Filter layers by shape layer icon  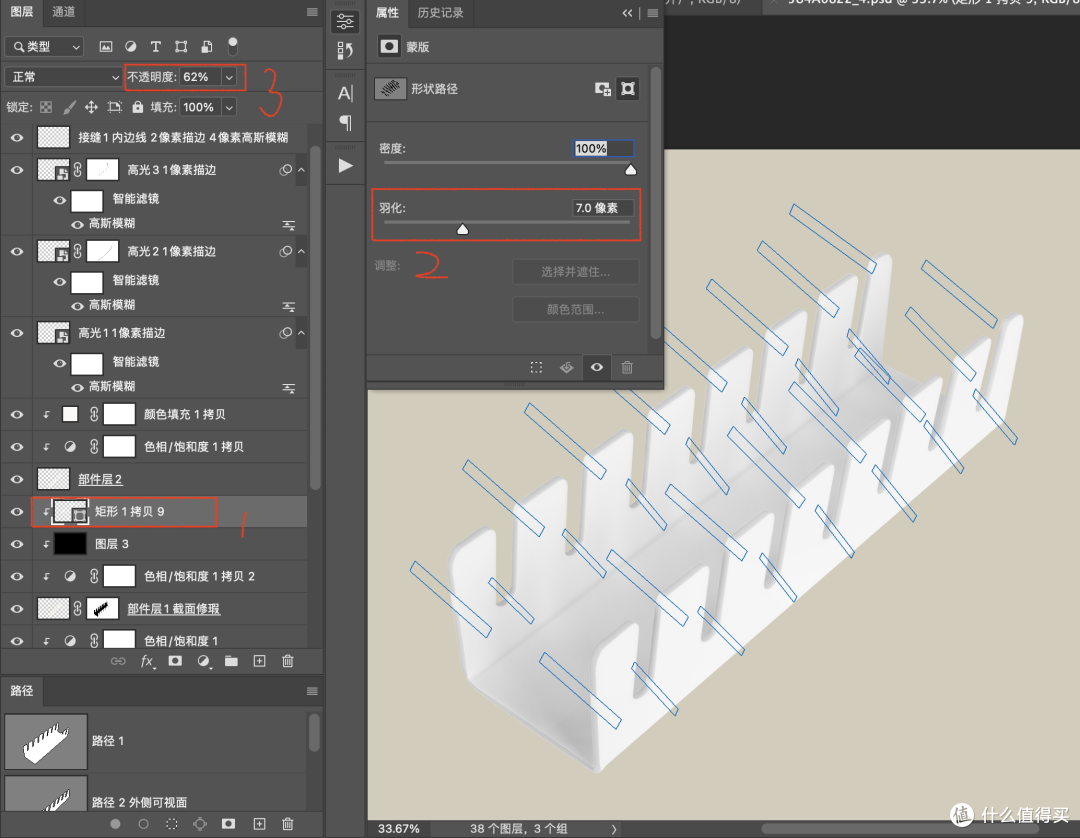(x=181, y=47)
